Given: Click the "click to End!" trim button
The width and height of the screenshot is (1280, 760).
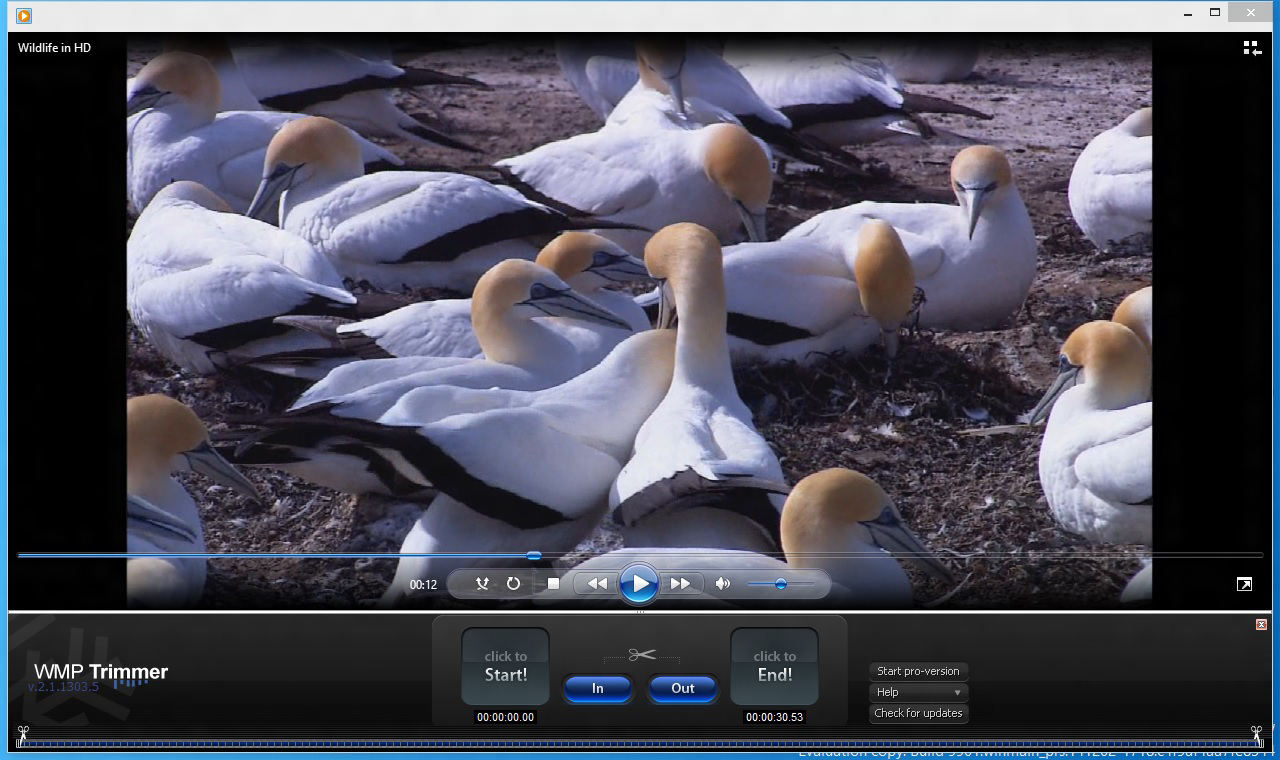Looking at the screenshot, I should (774, 667).
